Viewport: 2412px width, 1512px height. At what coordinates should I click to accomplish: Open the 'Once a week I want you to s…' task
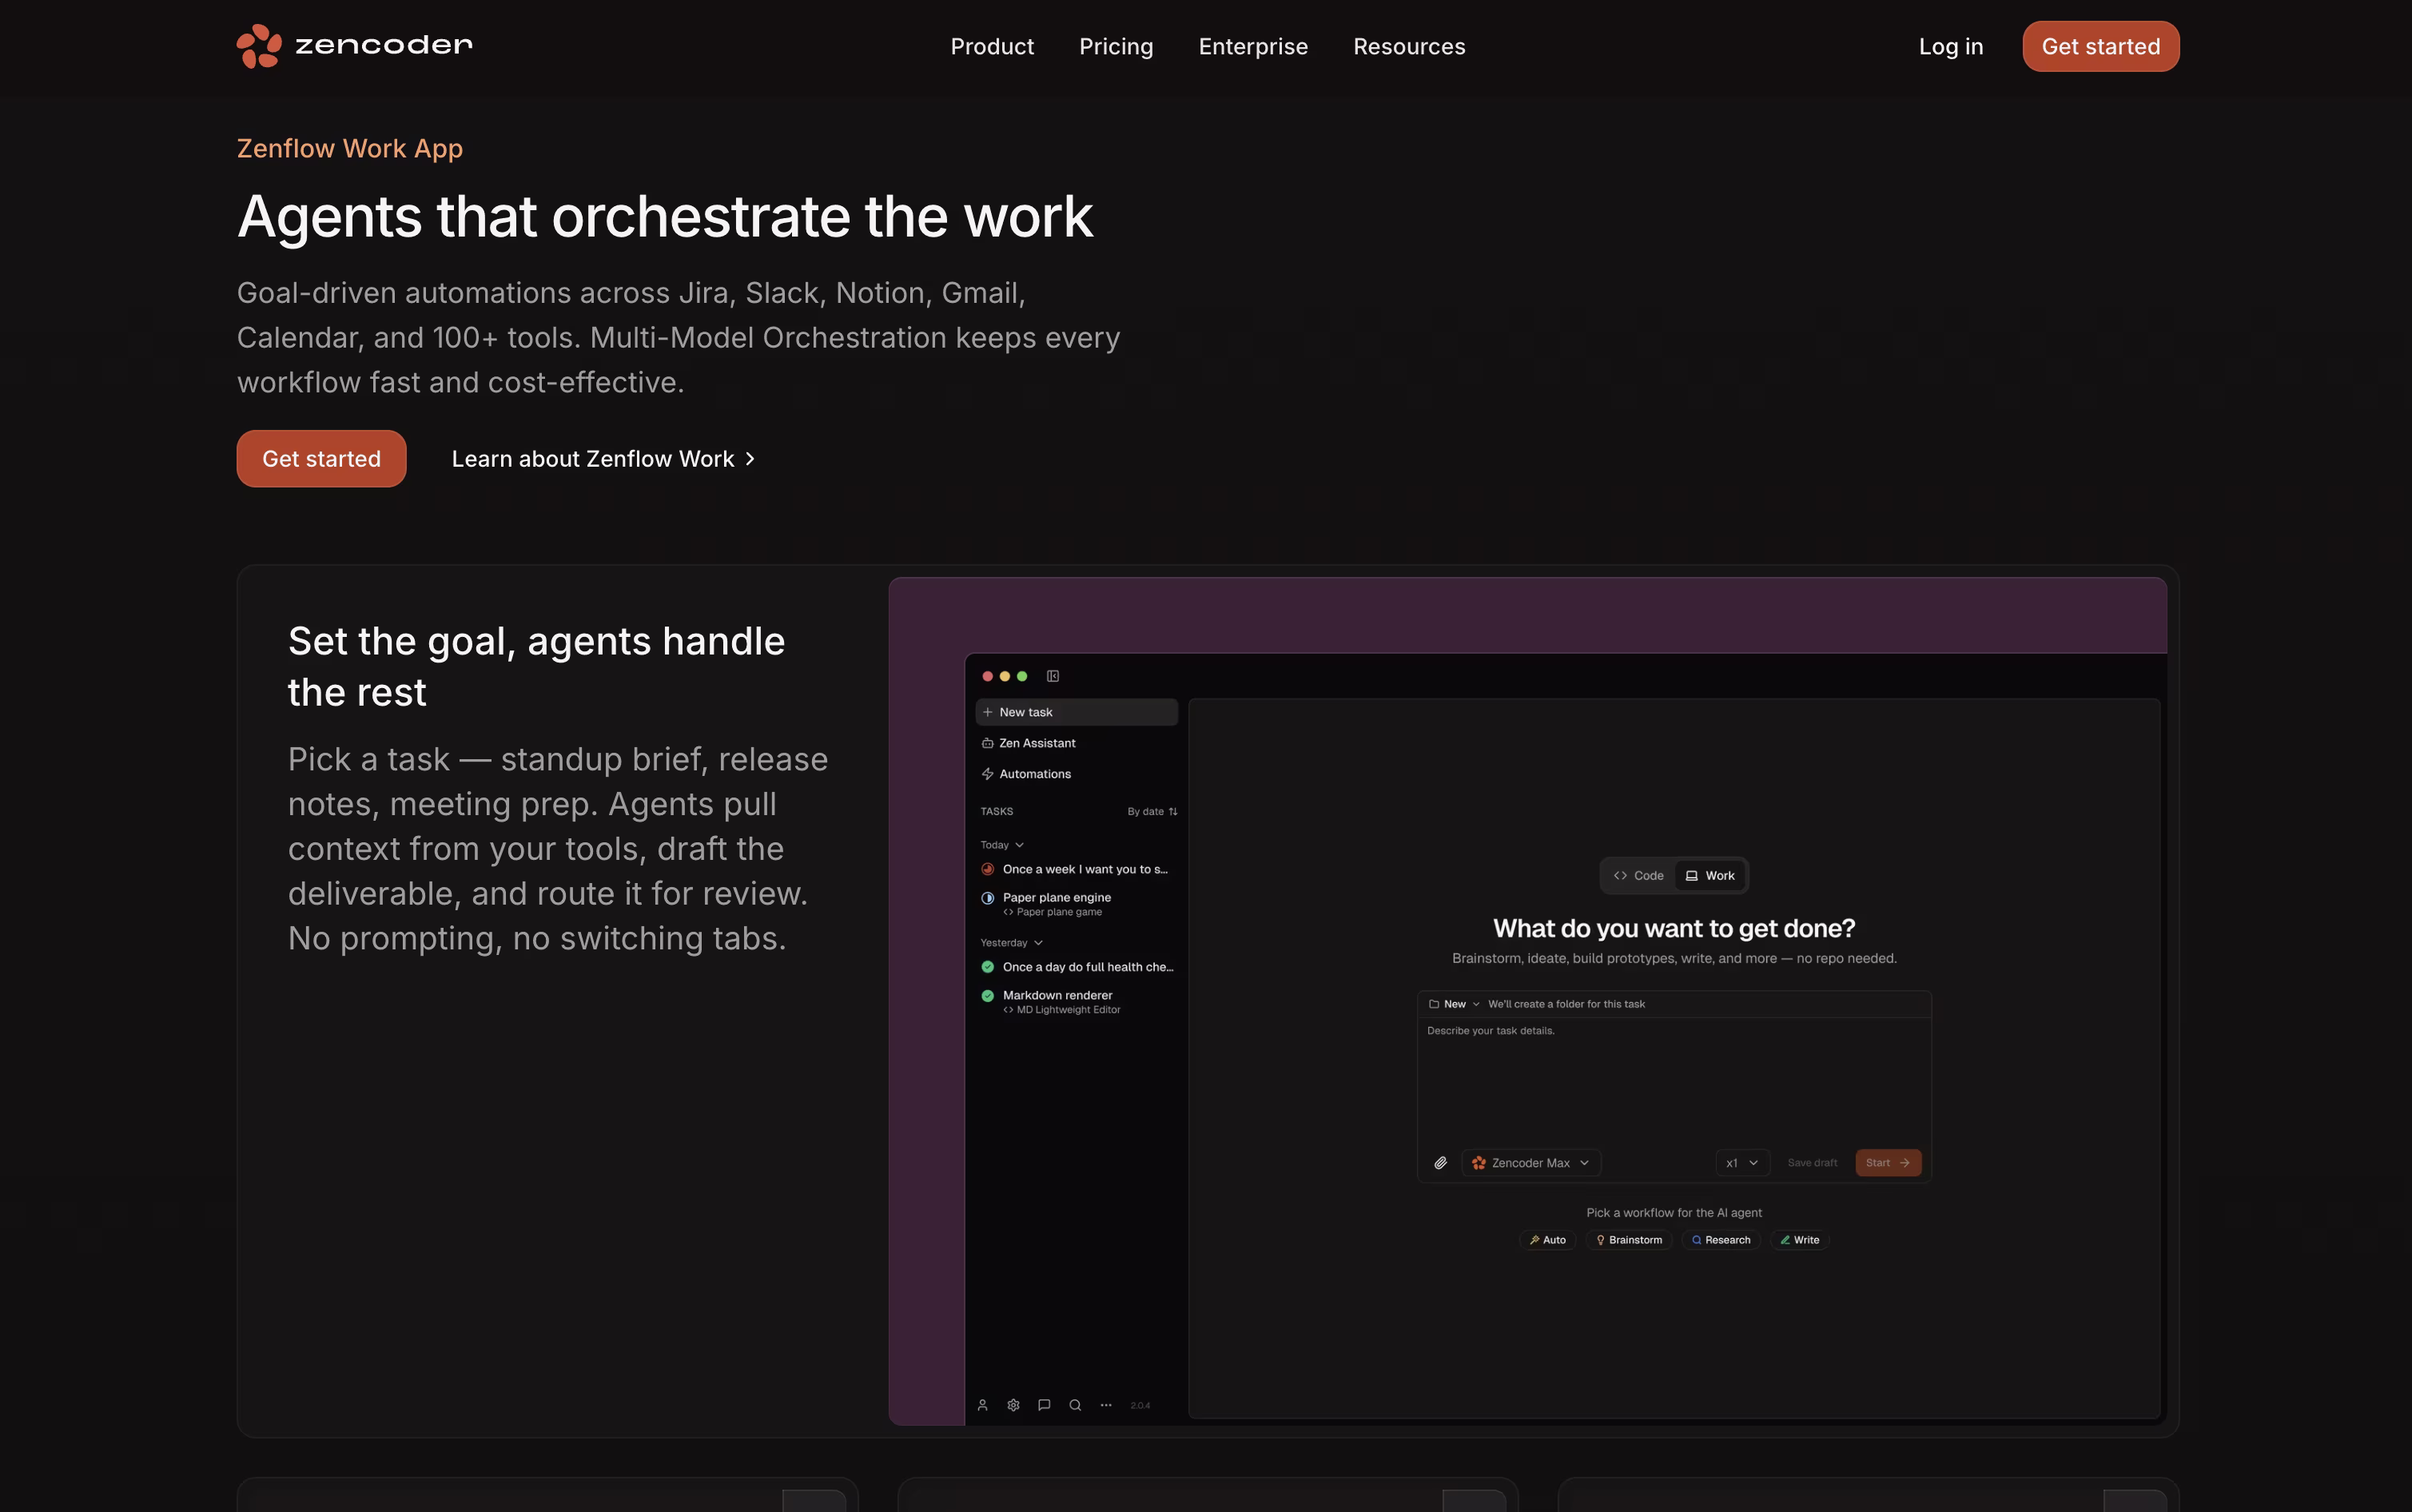coord(1076,869)
